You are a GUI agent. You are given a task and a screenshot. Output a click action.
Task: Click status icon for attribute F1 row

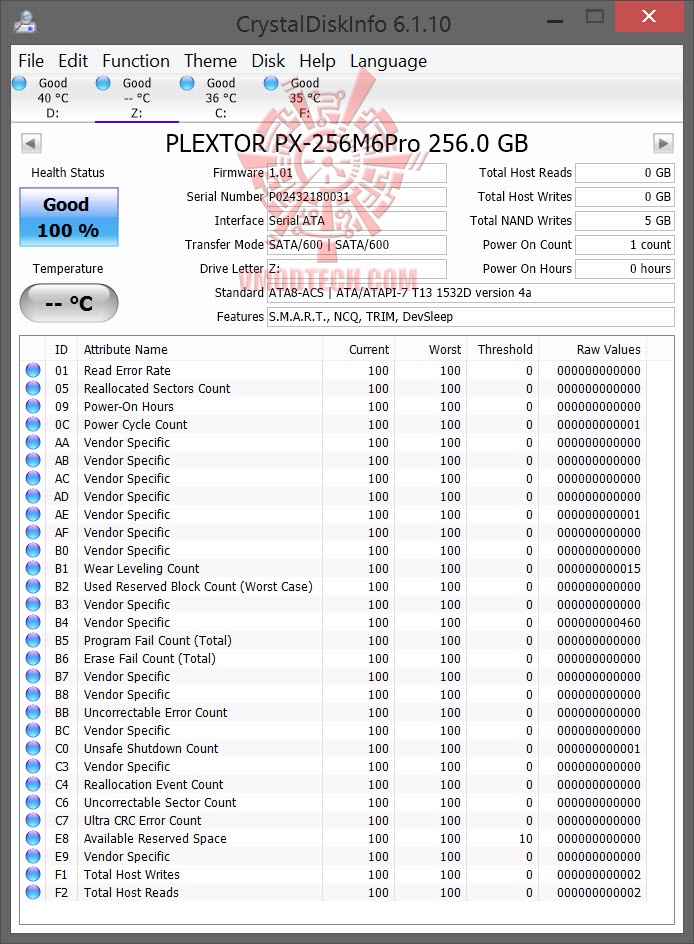(x=33, y=874)
